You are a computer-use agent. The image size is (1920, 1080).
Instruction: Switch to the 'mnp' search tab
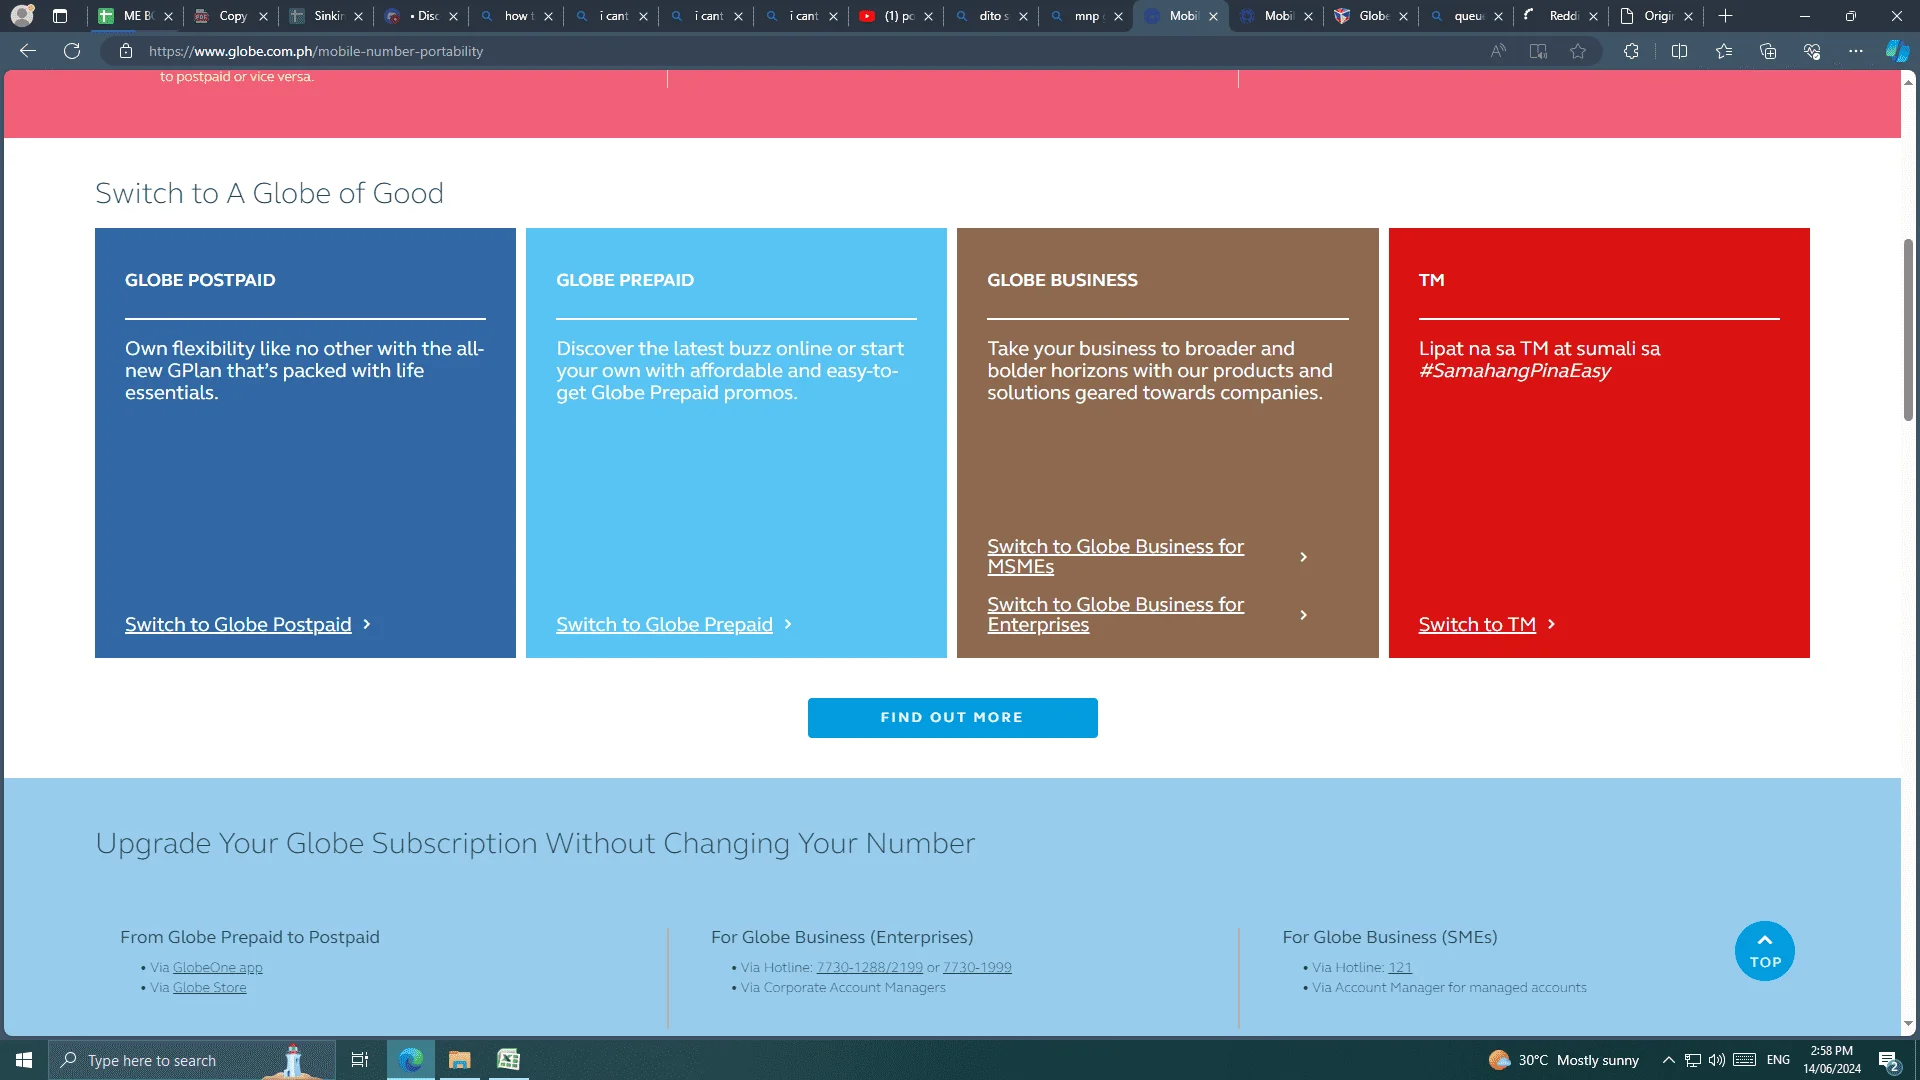1085,16
